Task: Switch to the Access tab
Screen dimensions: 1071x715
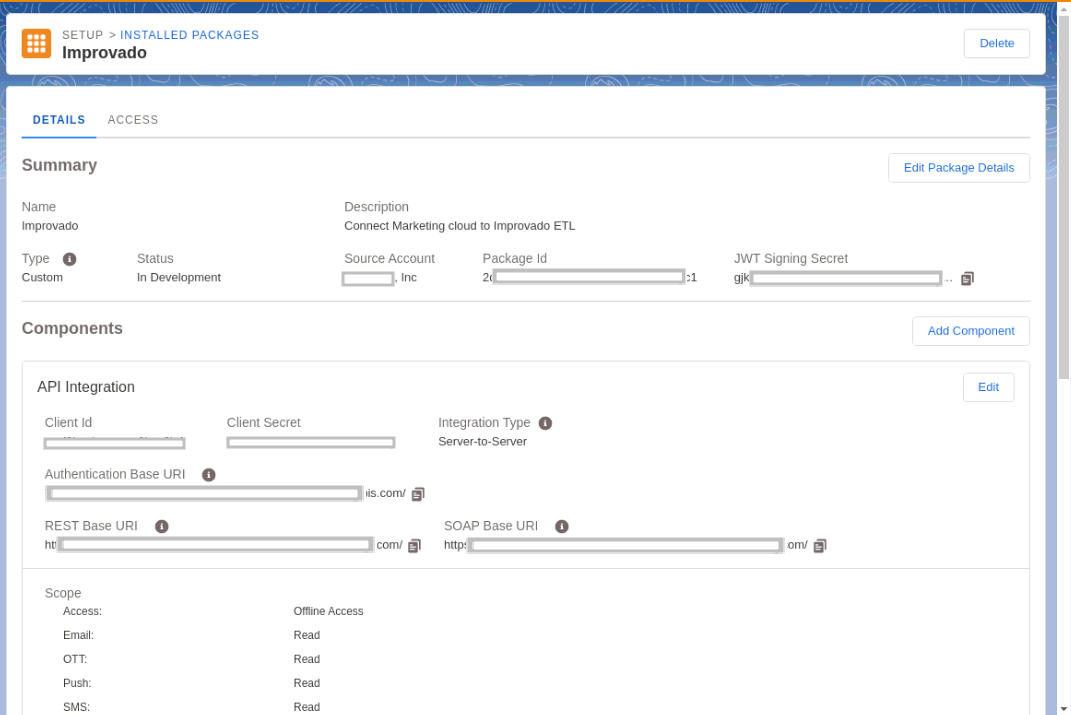Action: pos(132,119)
